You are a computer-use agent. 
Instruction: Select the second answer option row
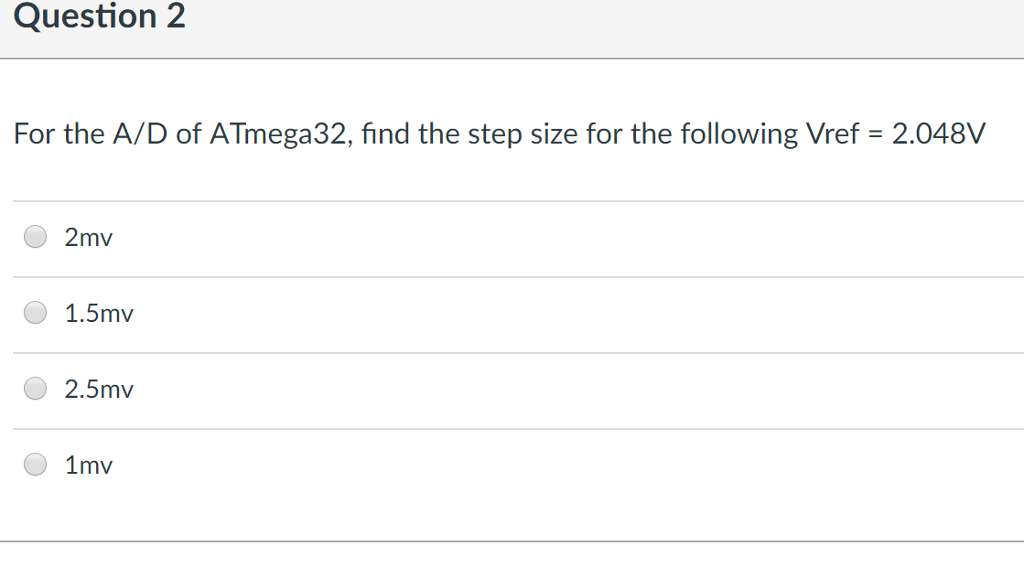(500, 312)
